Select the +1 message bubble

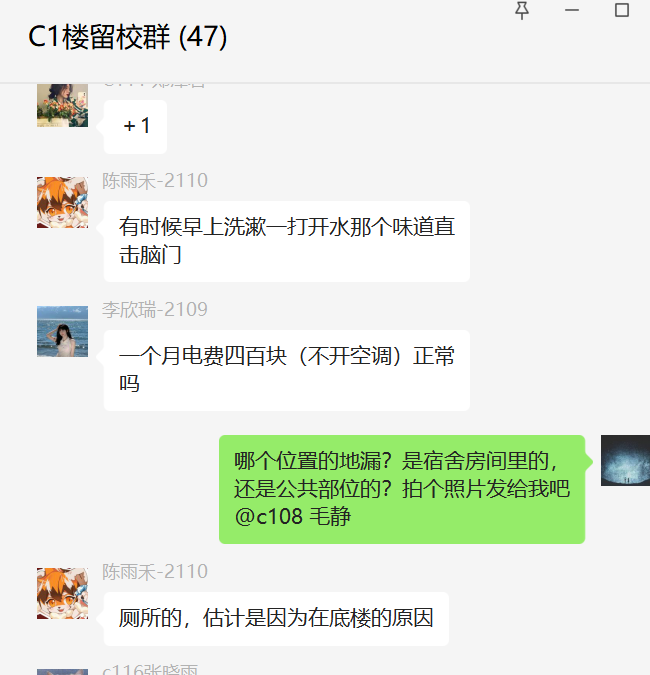[135, 127]
